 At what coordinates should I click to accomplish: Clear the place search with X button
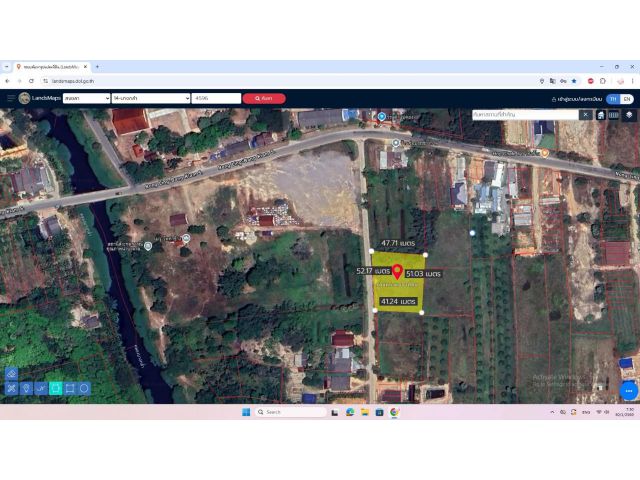(x=585, y=115)
